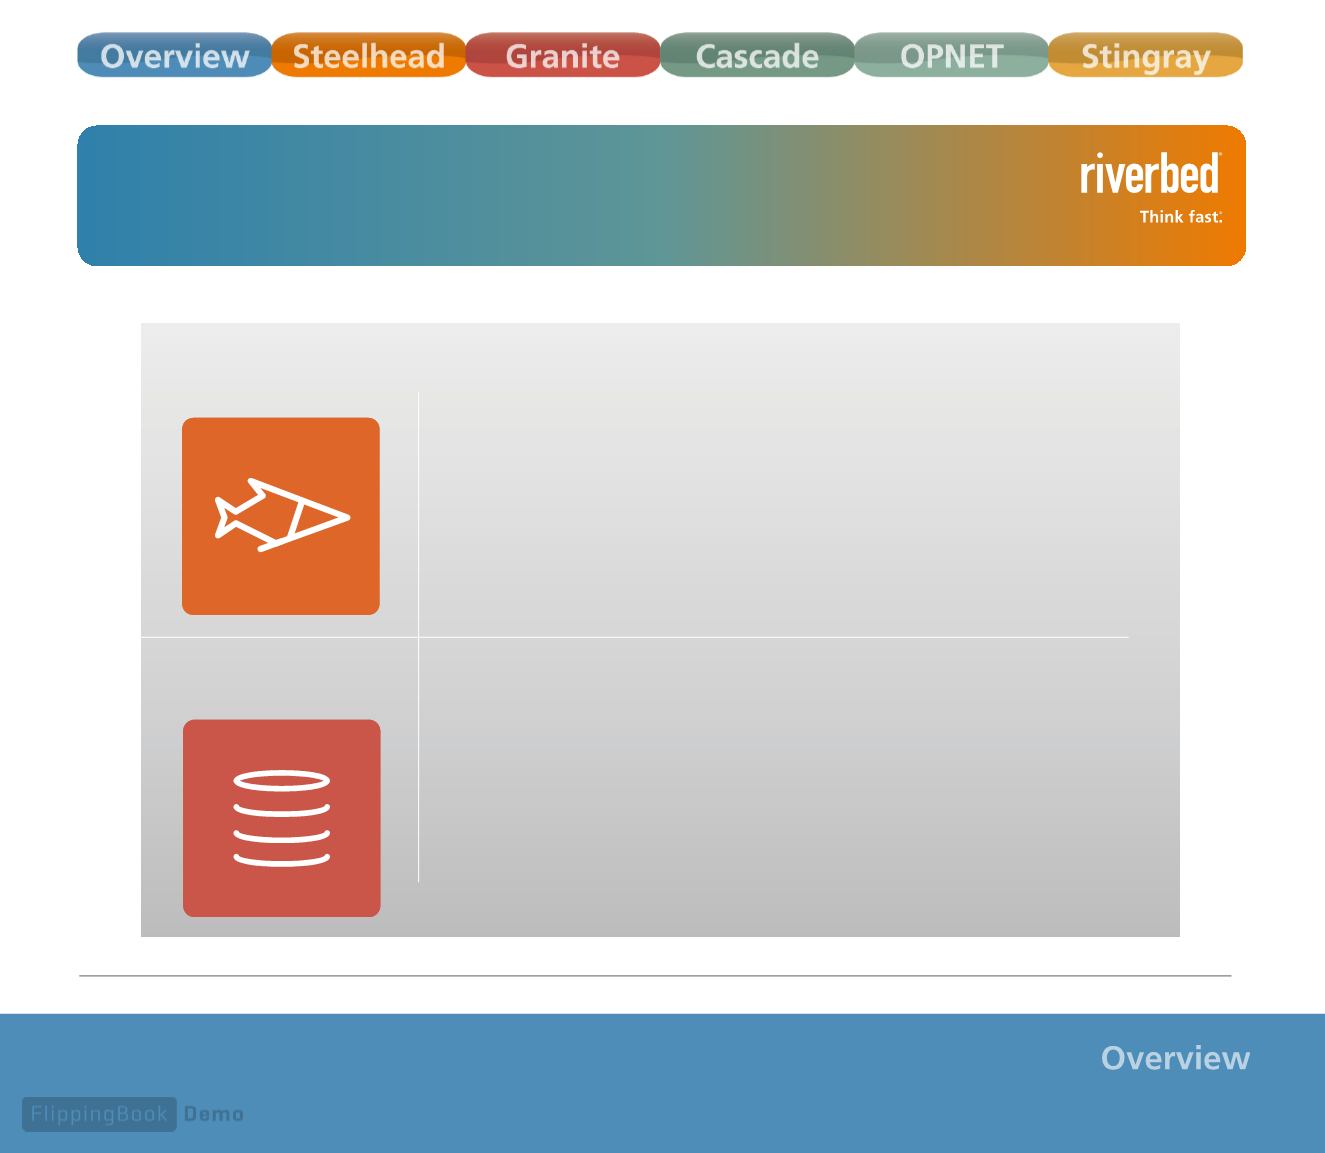Select the Granite tab
This screenshot has width=1325, height=1153.
562,55
